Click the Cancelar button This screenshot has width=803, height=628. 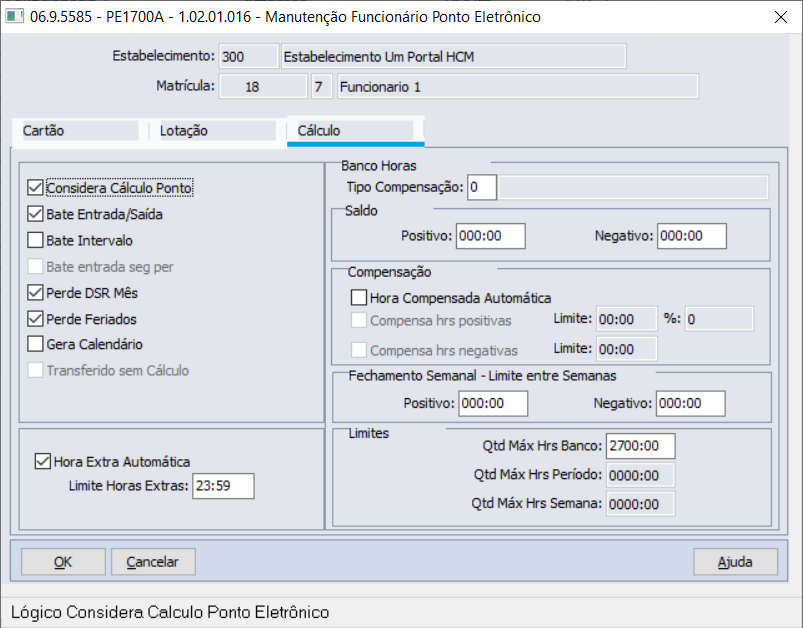point(153,562)
